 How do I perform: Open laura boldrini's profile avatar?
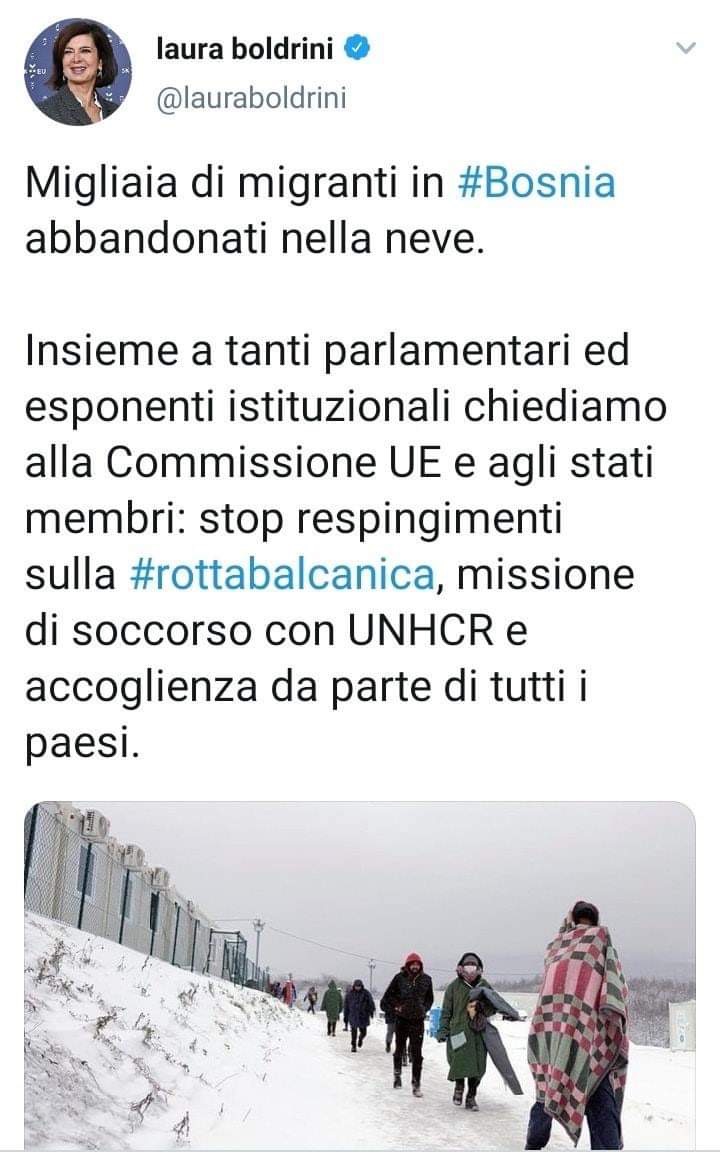point(78,72)
